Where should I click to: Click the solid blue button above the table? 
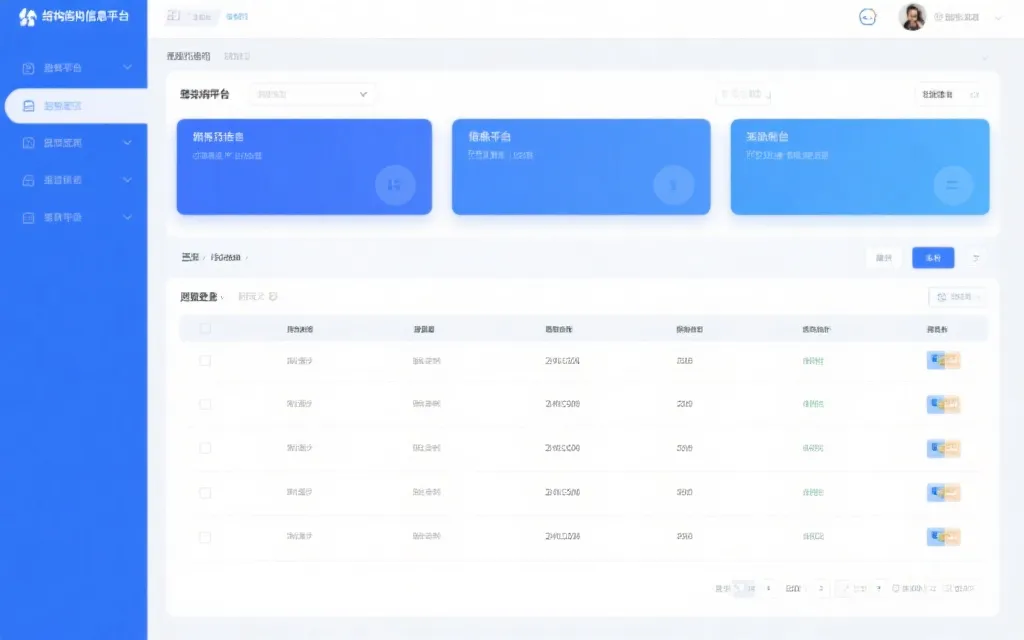[x=933, y=258]
